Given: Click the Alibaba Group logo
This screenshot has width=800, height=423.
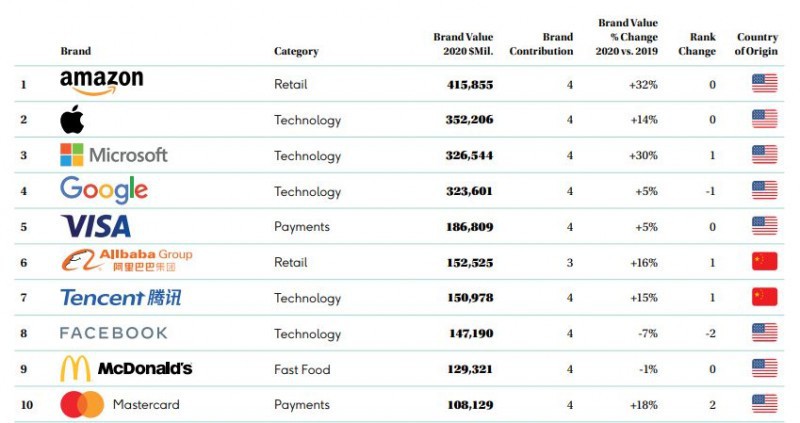Looking at the screenshot, I should point(126,261).
